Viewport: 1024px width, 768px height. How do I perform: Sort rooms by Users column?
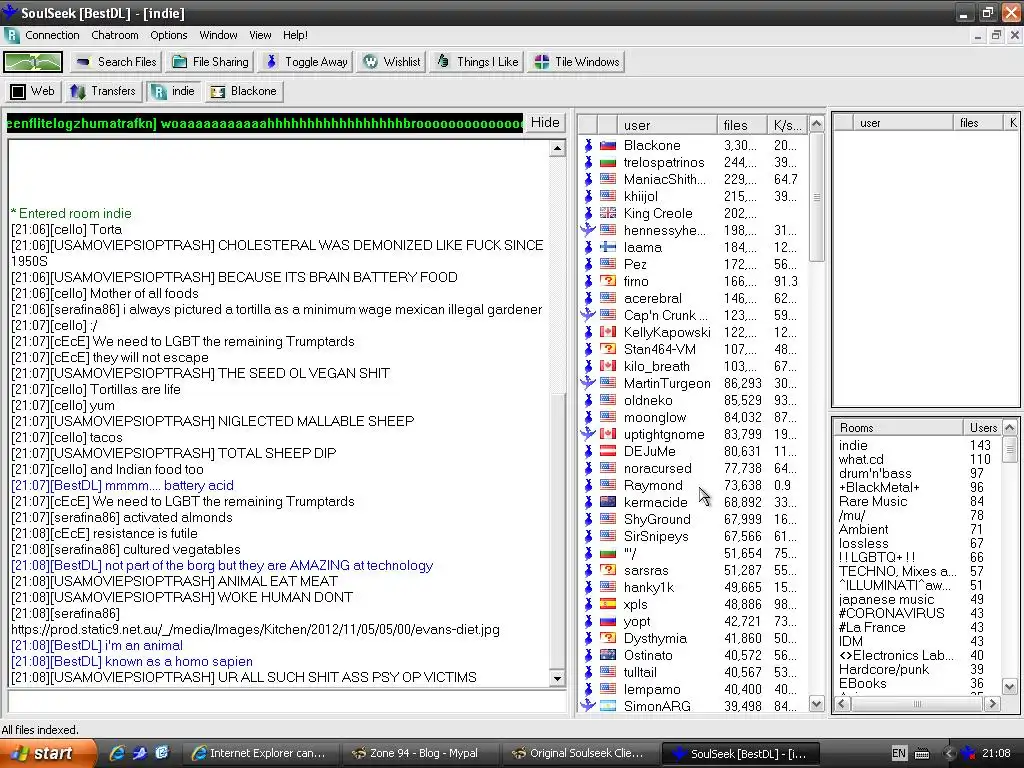point(982,428)
